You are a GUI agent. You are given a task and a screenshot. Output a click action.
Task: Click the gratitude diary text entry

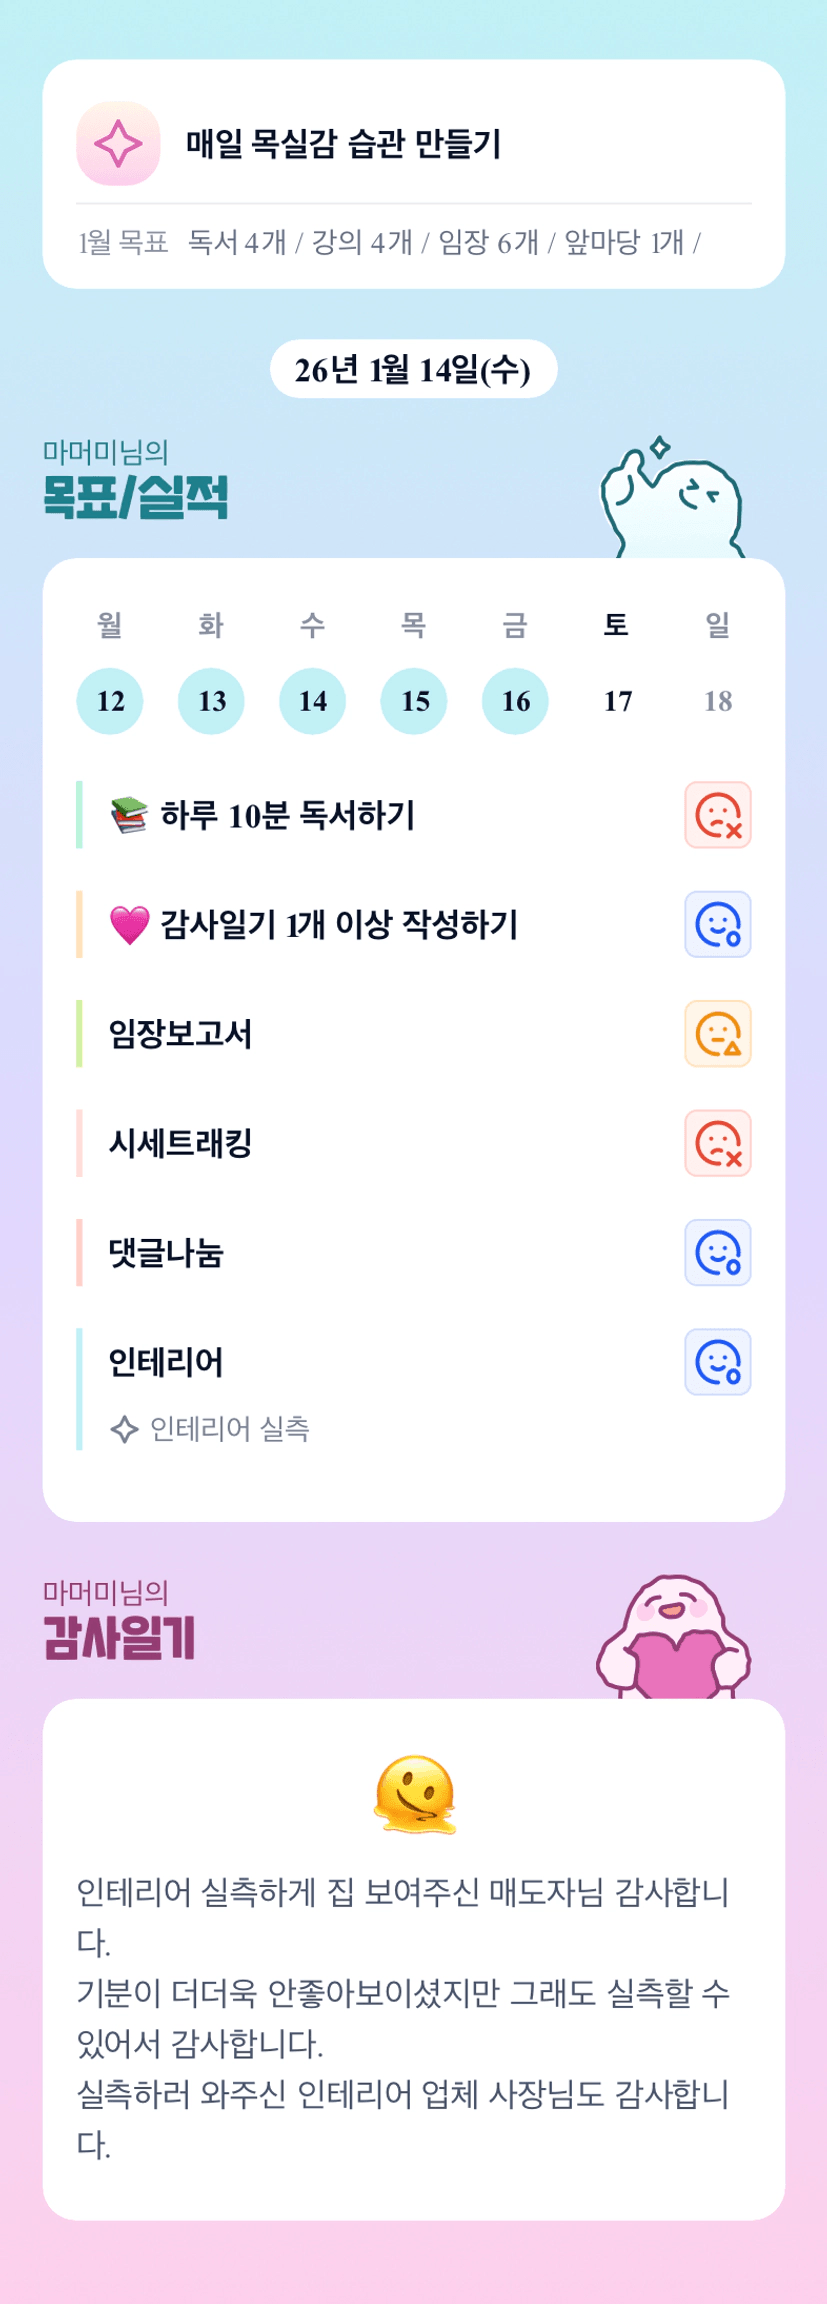click(403, 2017)
